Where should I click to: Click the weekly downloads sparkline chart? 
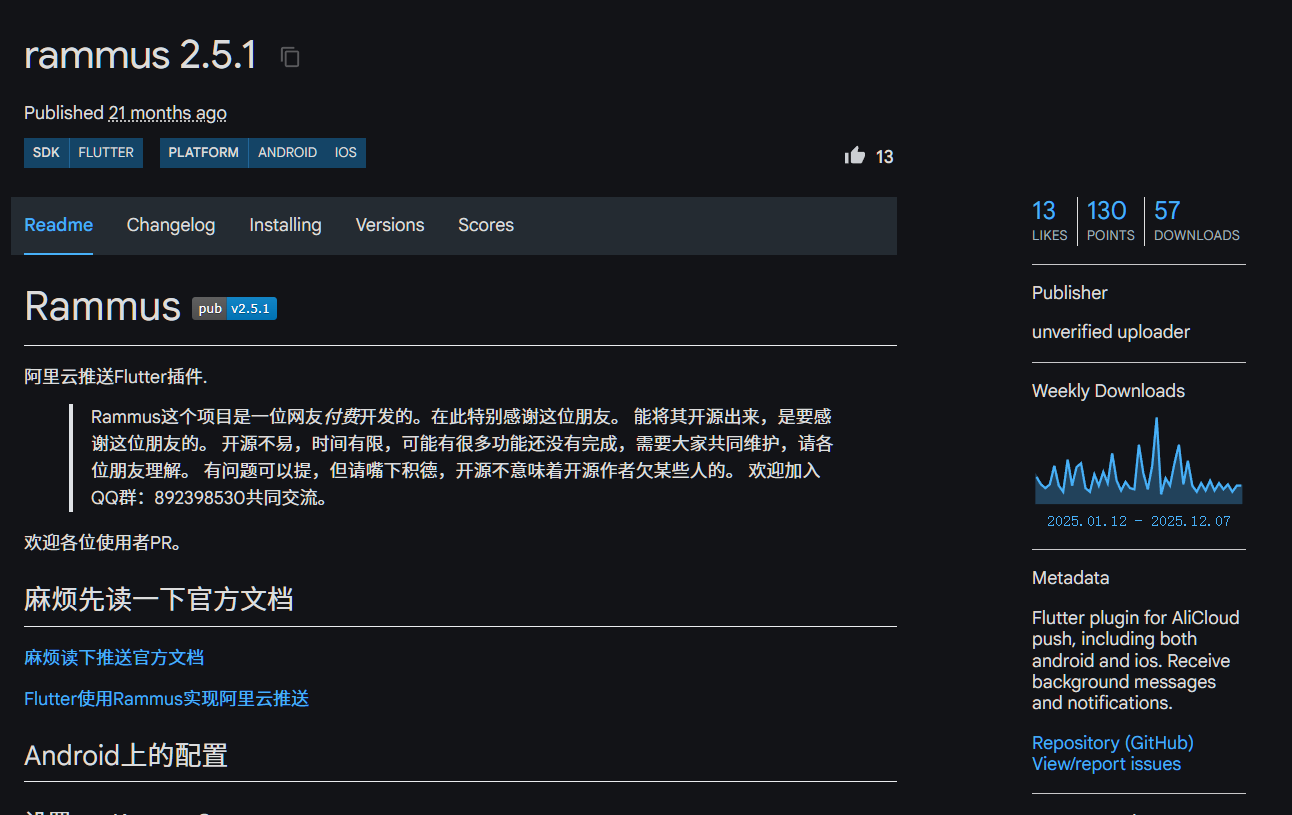1138,463
